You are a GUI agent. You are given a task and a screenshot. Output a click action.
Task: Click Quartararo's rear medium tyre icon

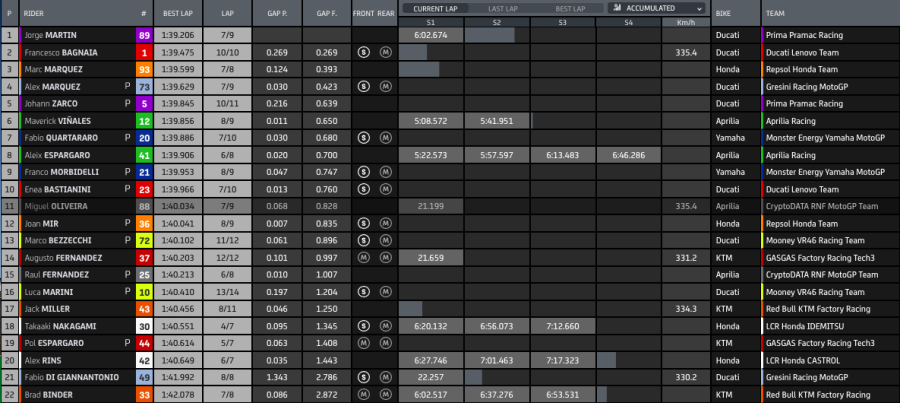pos(386,138)
